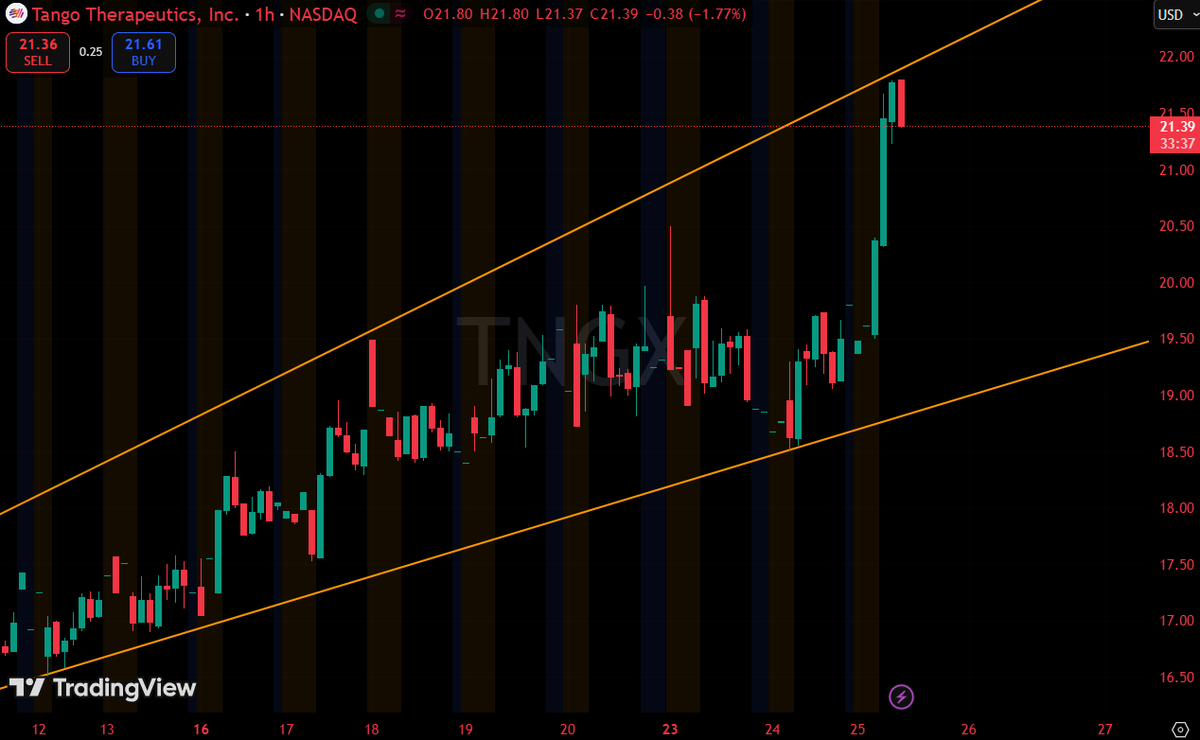Click date label 16 on time axis
Image resolution: width=1200 pixels, height=740 pixels.
(x=201, y=729)
